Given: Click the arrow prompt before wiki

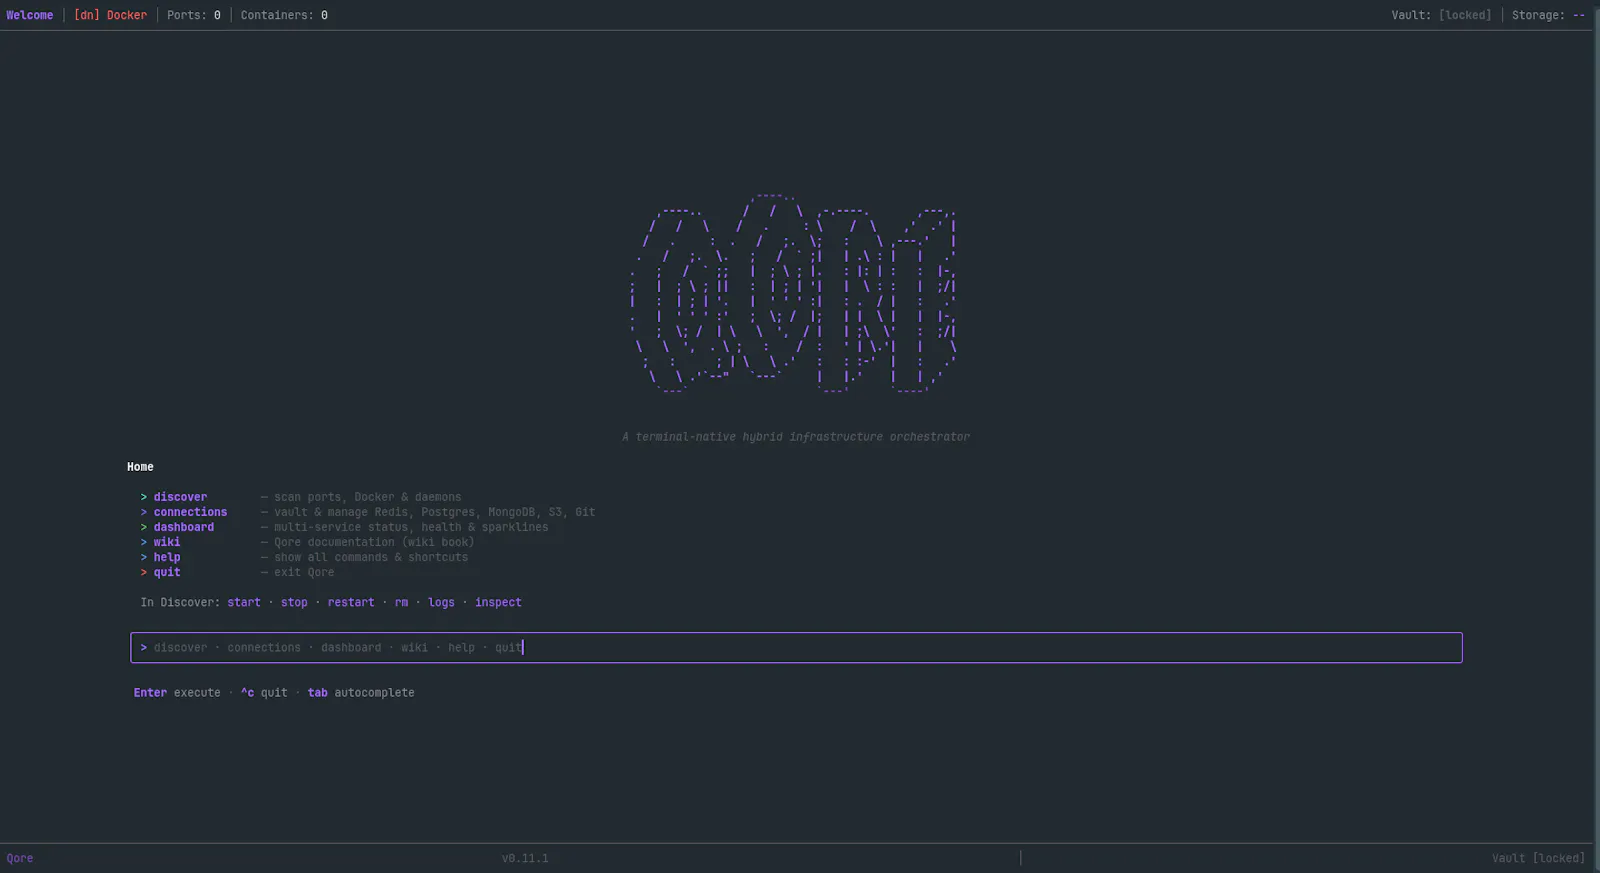Looking at the screenshot, I should [x=144, y=542].
